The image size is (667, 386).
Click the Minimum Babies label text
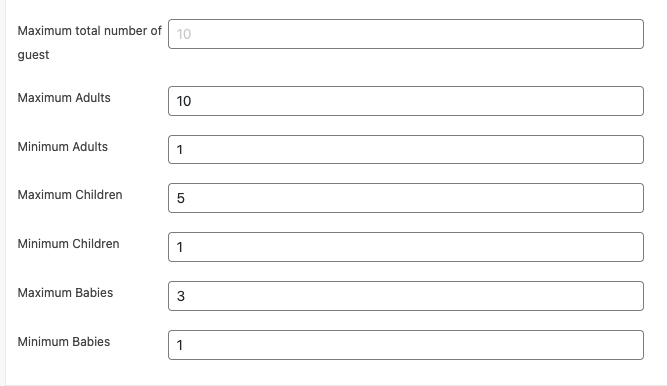click(63, 342)
